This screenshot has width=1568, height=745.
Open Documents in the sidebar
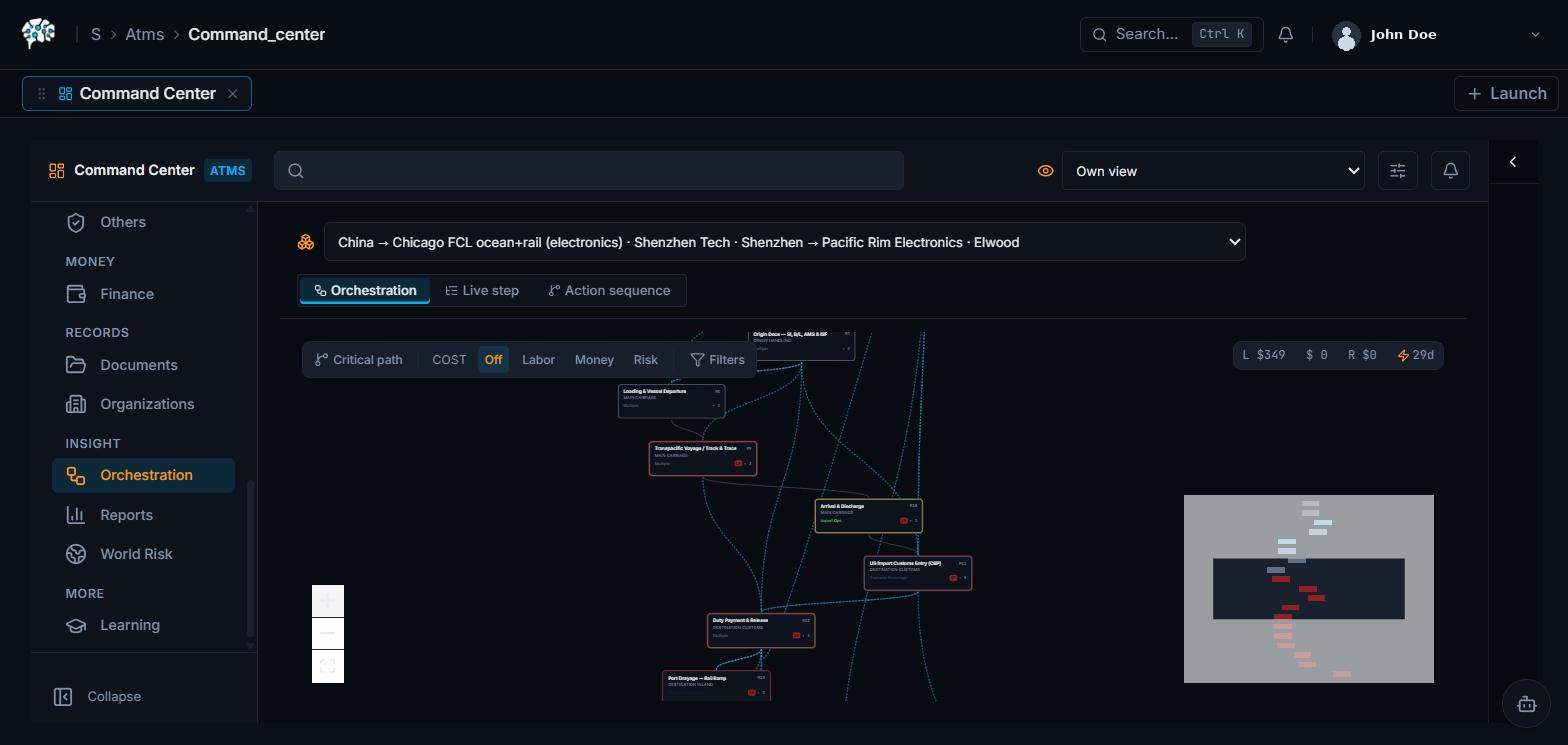[x=143, y=365]
